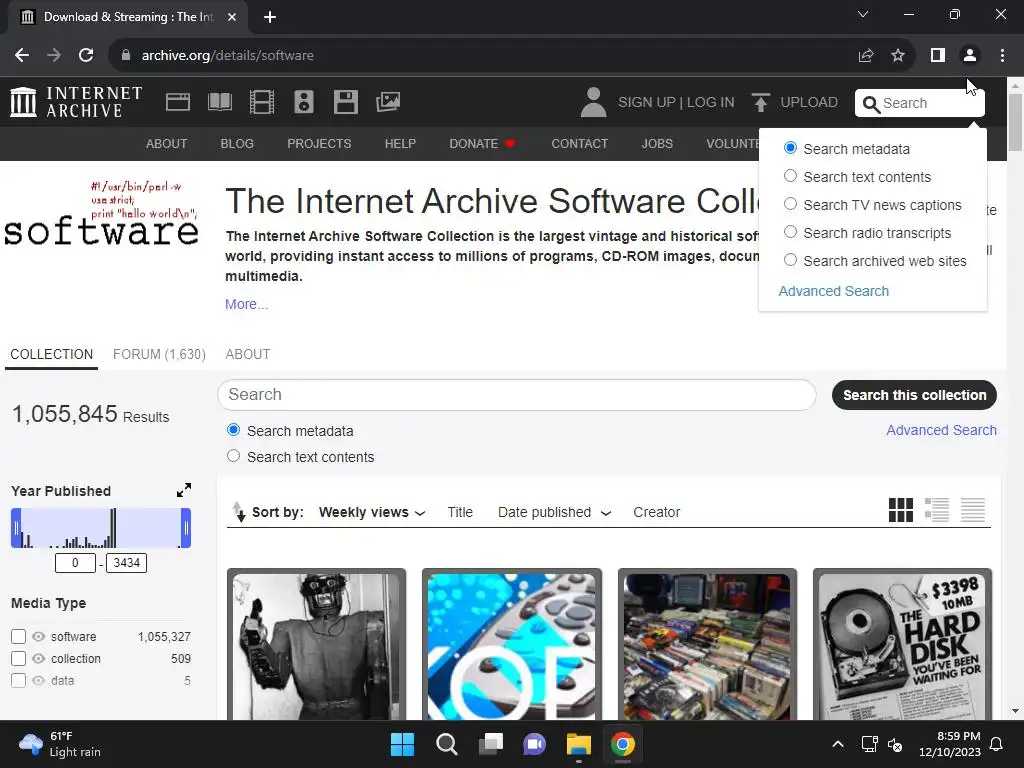Select Search text contents in top dropdown

click(790, 176)
